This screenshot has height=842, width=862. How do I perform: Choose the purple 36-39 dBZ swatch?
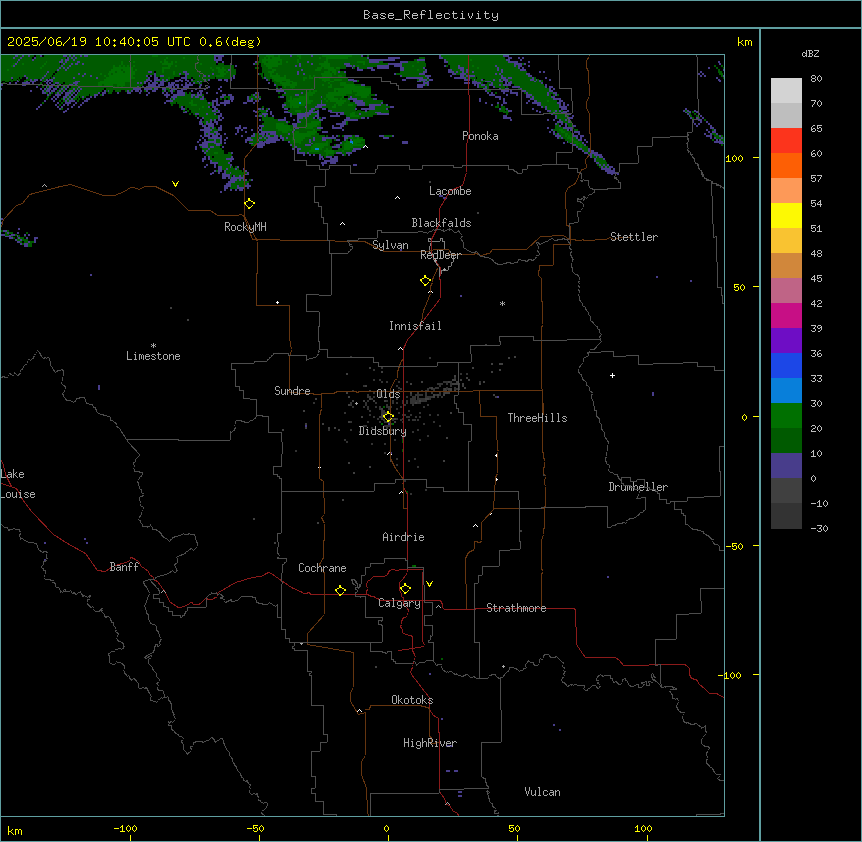[786, 341]
